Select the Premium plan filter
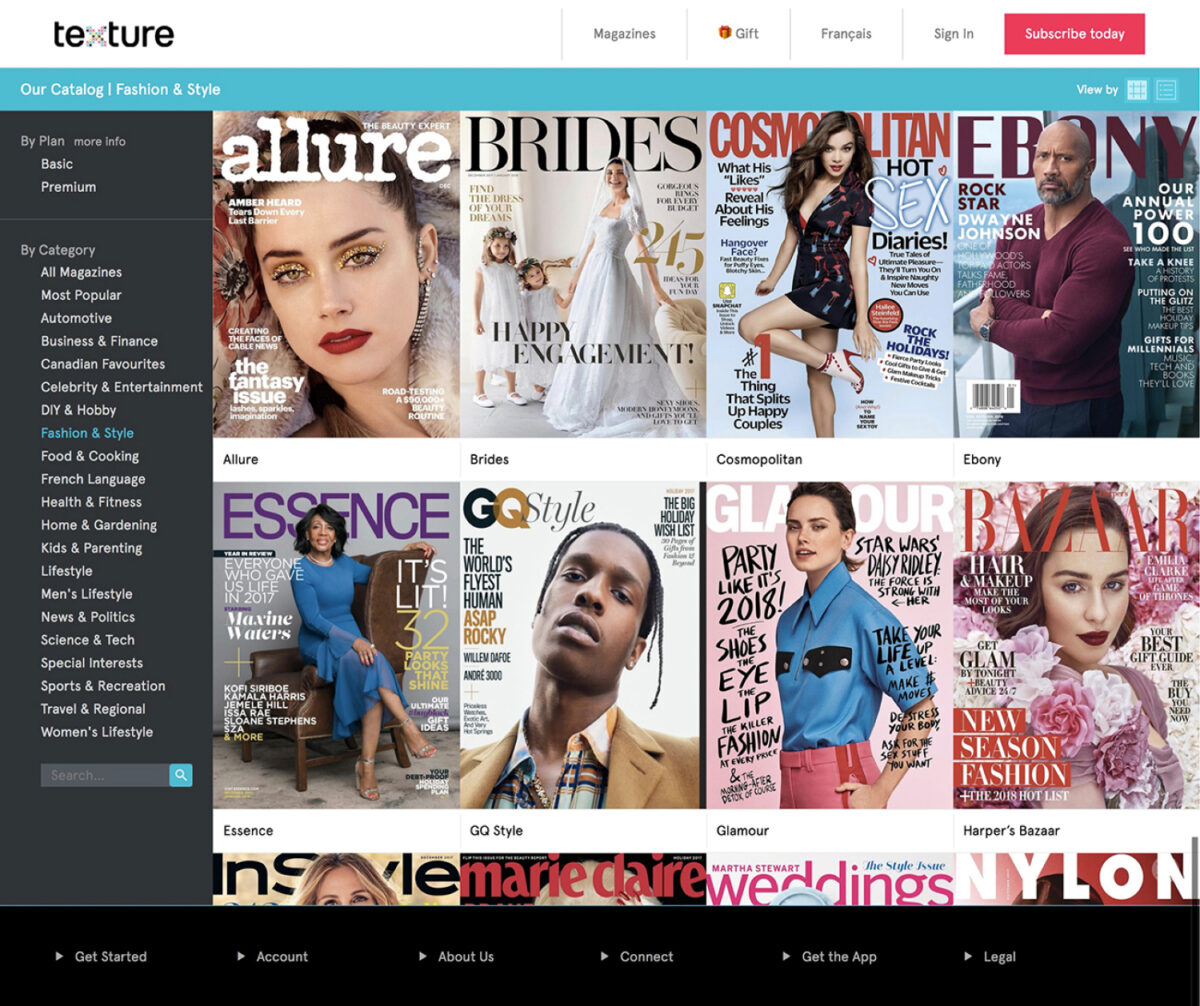Screen dimensions: 1200x1006 69,187
